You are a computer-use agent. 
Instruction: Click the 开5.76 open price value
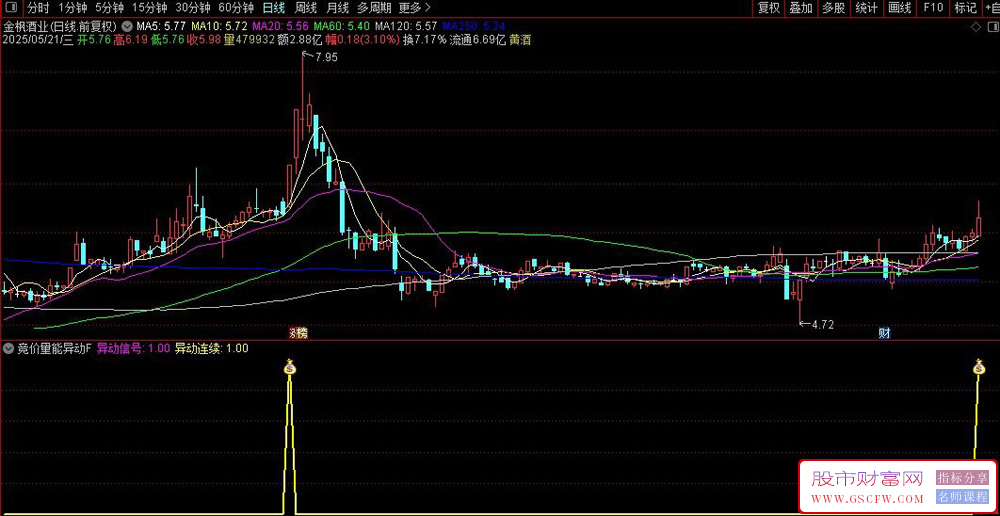tap(94, 40)
